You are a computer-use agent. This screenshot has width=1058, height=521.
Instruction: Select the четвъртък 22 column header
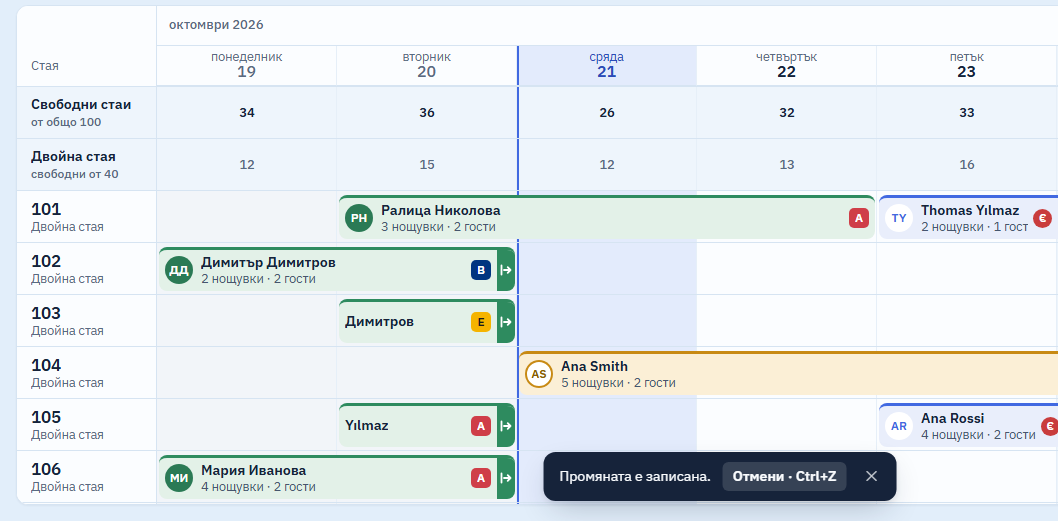click(x=787, y=65)
